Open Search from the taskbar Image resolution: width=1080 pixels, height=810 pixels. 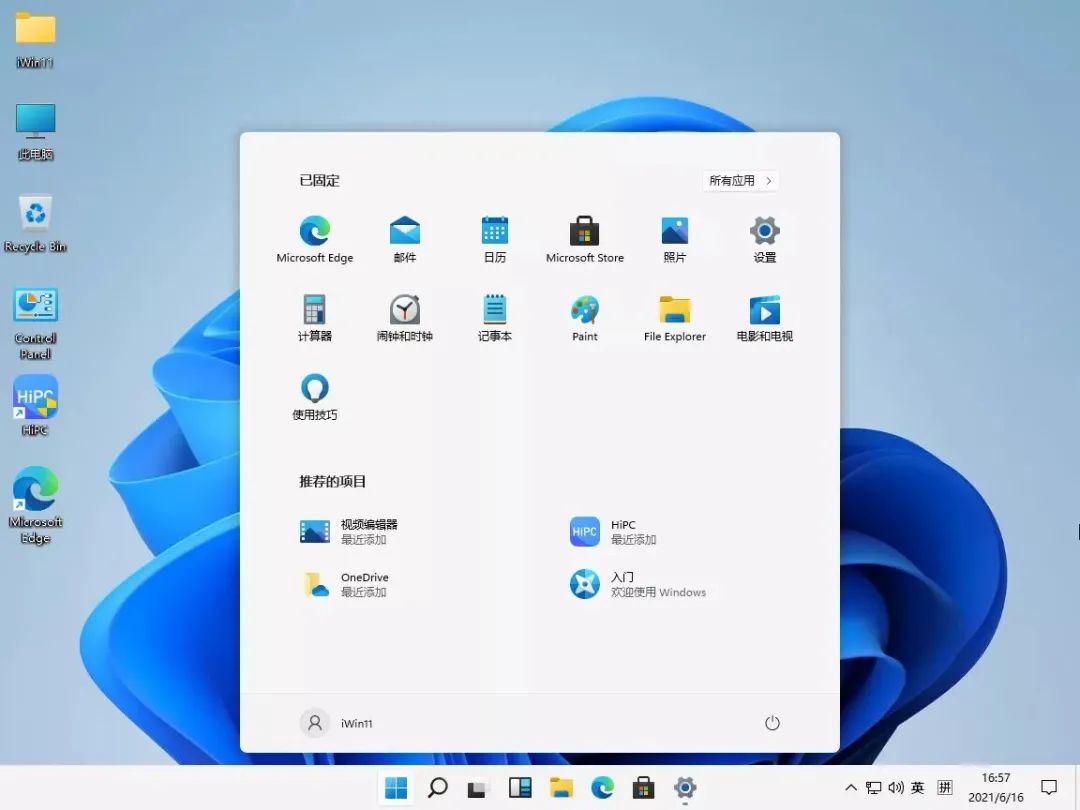click(x=436, y=789)
